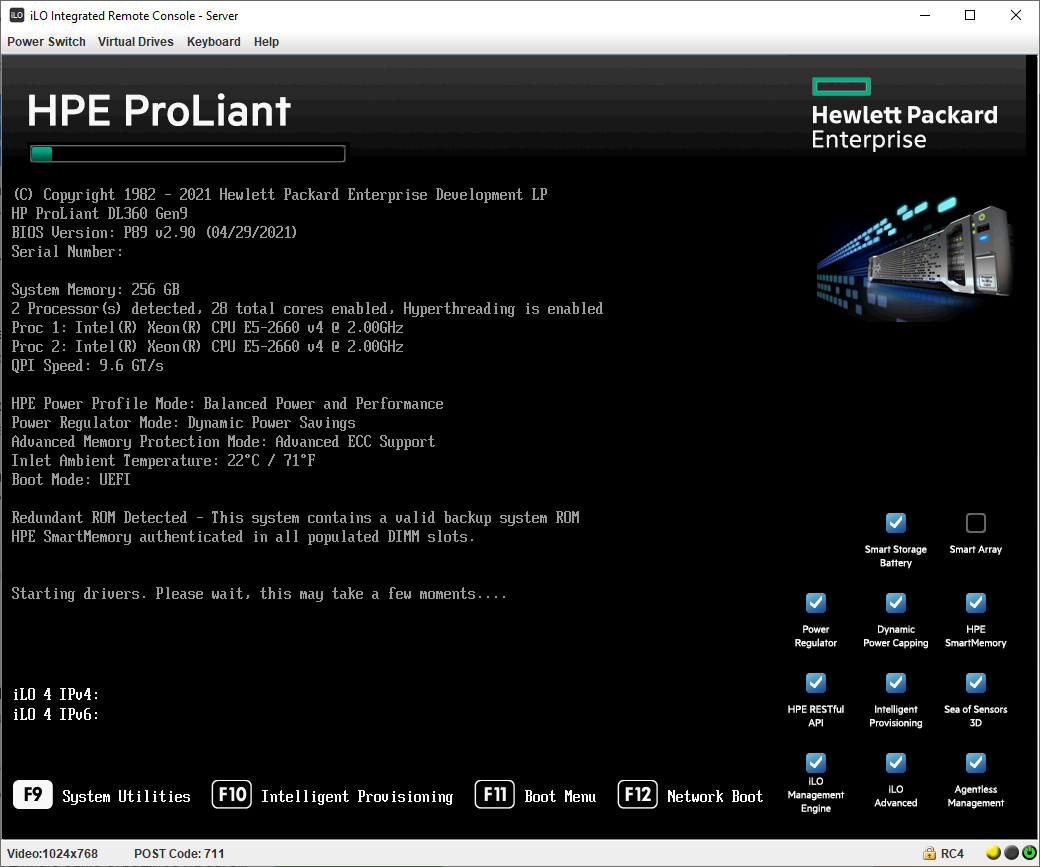Click the 'BIOS Version: P89 v2.90' line
The height and width of the screenshot is (867, 1040).
point(154,233)
